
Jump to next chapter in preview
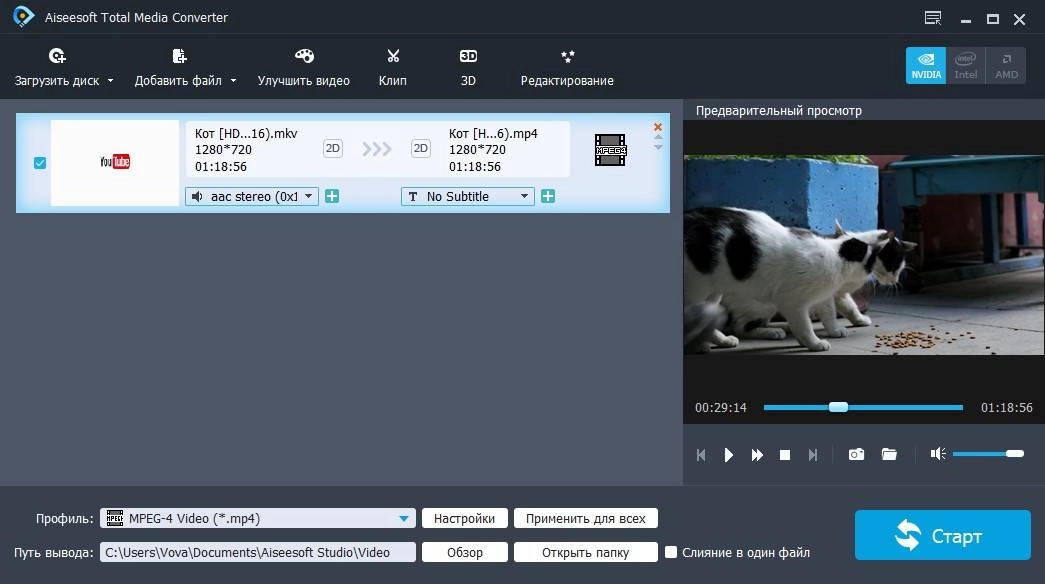pyautogui.click(x=813, y=455)
